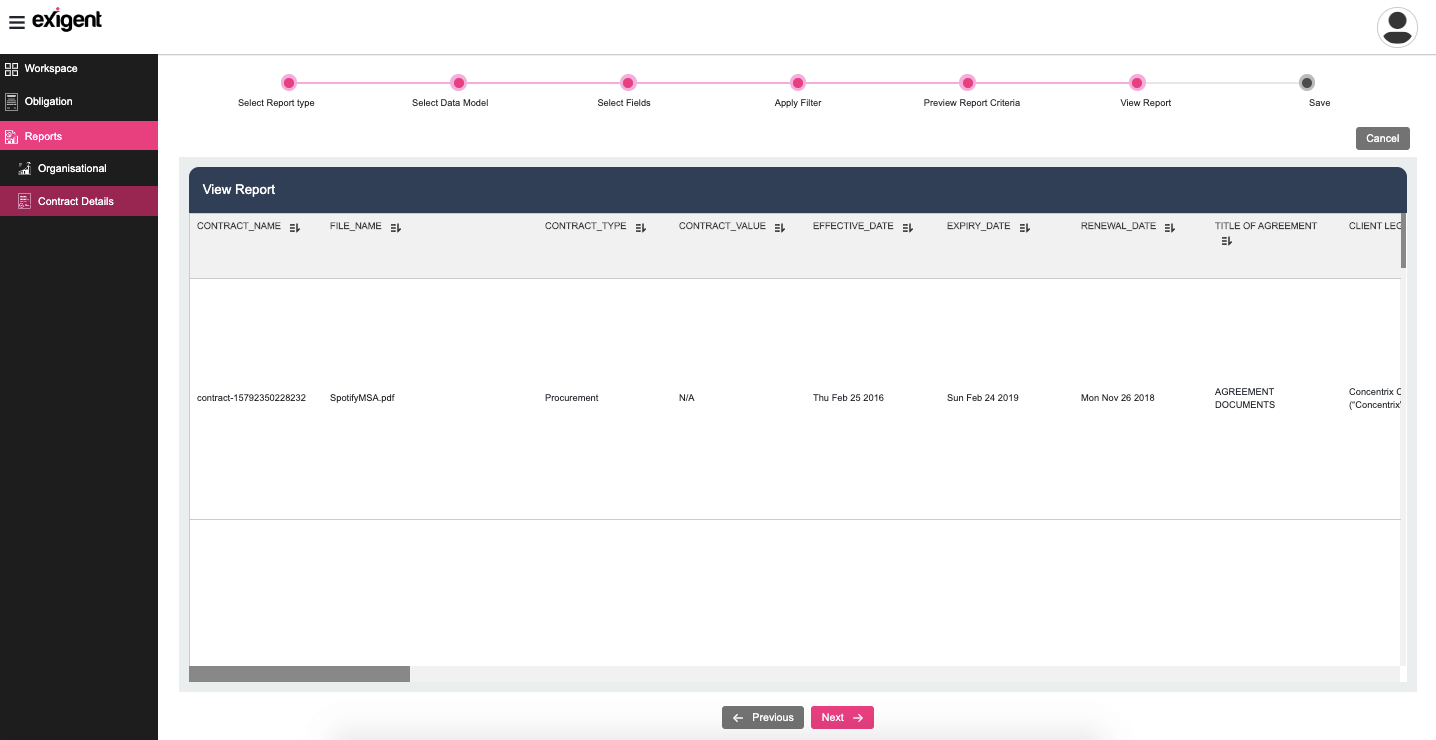Viewport: 1436px width, 740px height.
Task: Click the N/A contract value cell
Action: 686,398
